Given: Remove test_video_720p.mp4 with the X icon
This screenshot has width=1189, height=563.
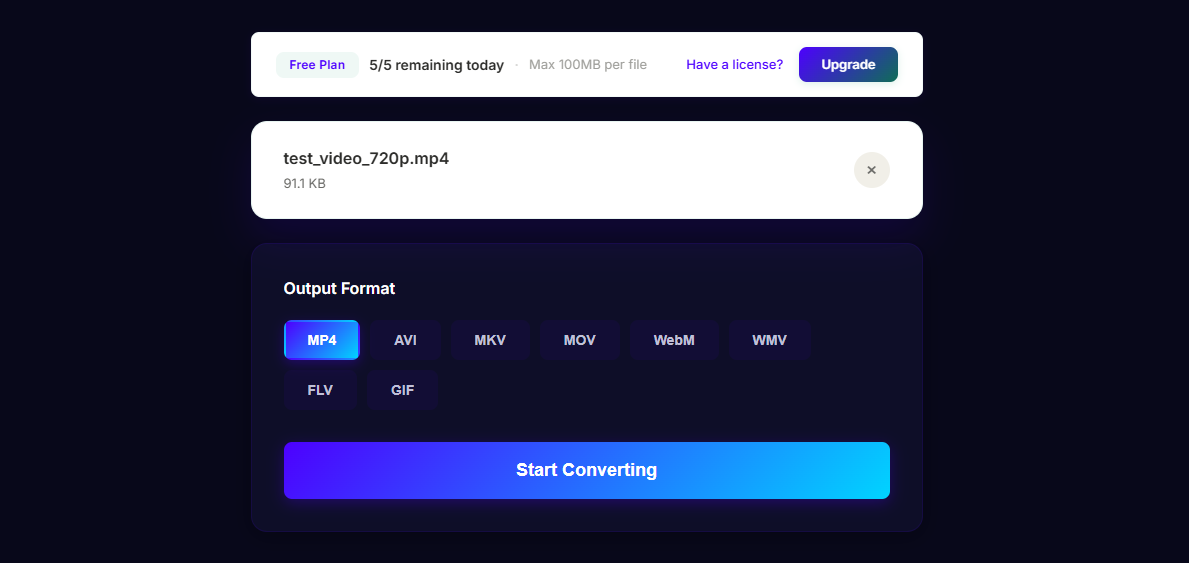Looking at the screenshot, I should tap(871, 170).
